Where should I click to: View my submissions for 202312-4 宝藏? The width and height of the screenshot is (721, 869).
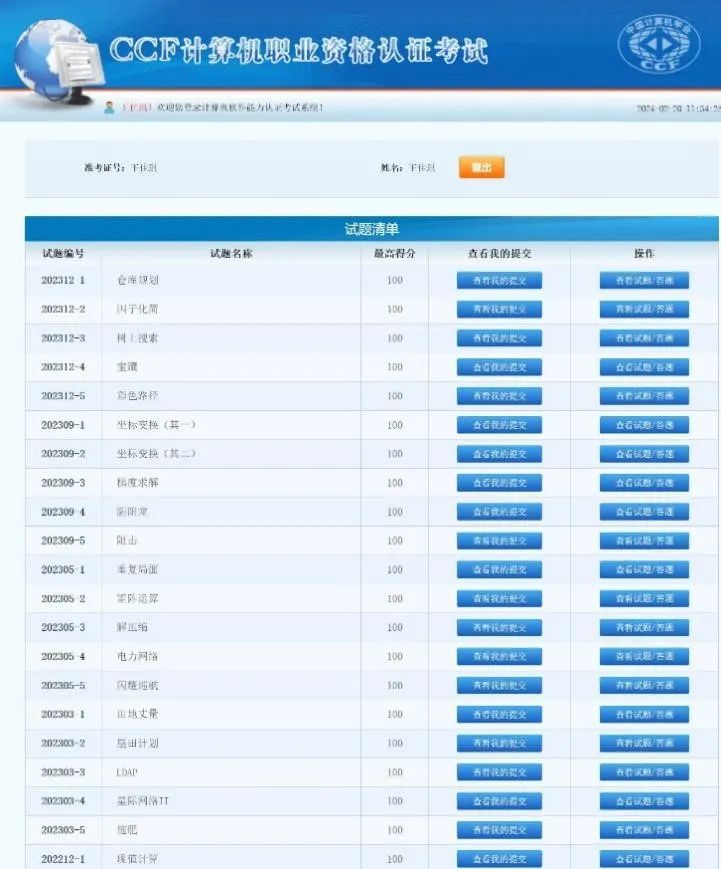(499, 367)
